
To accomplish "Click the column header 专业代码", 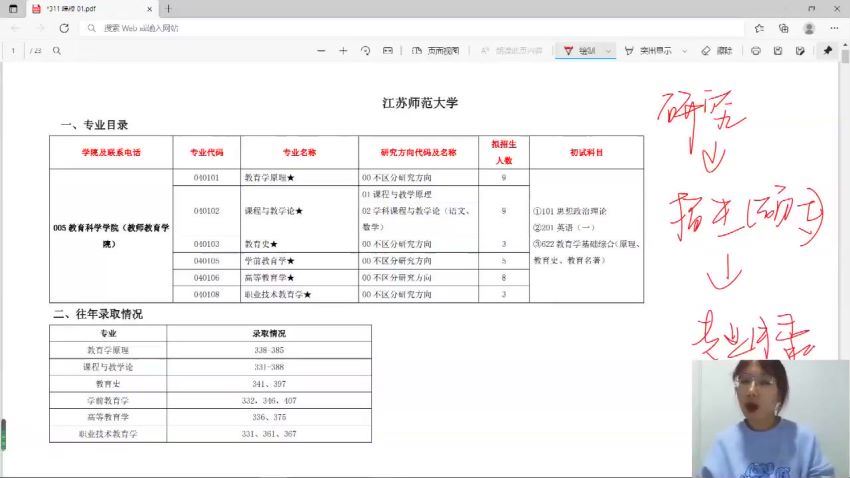I will [207, 152].
